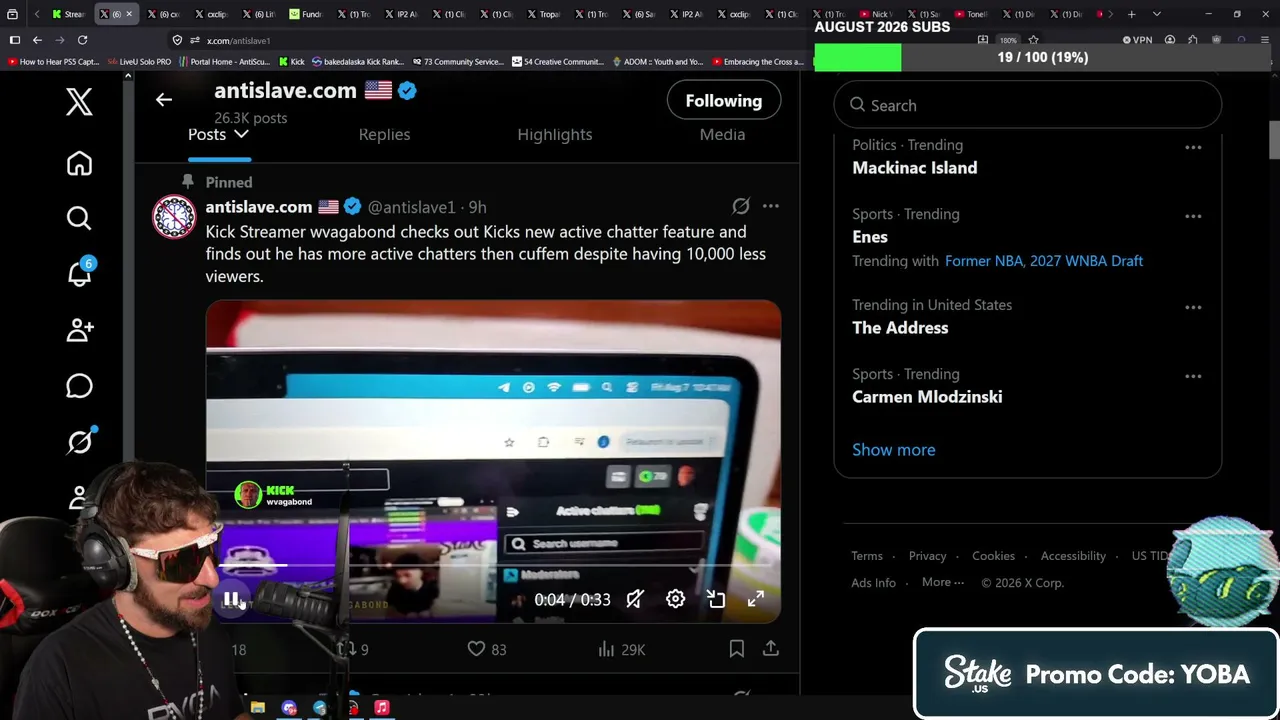Open more options menu on pinned post

(x=770, y=206)
